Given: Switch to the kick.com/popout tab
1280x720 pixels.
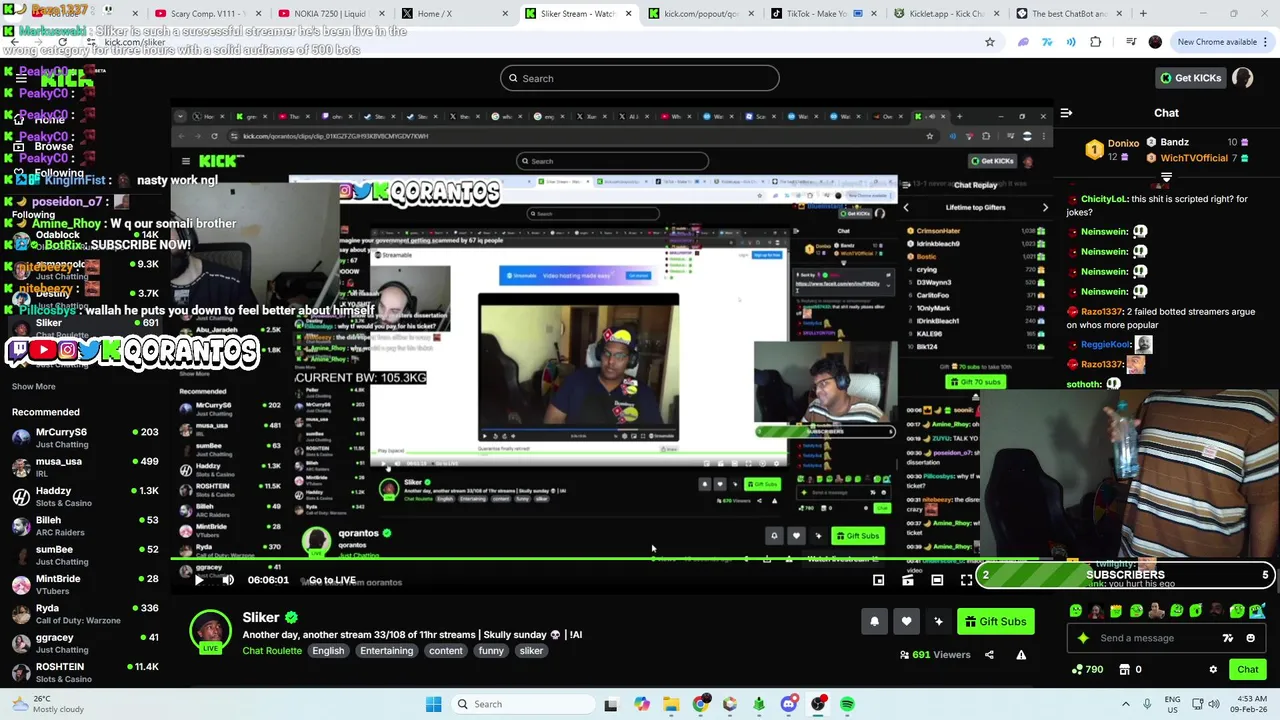Looking at the screenshot, I should coord(694,14).
